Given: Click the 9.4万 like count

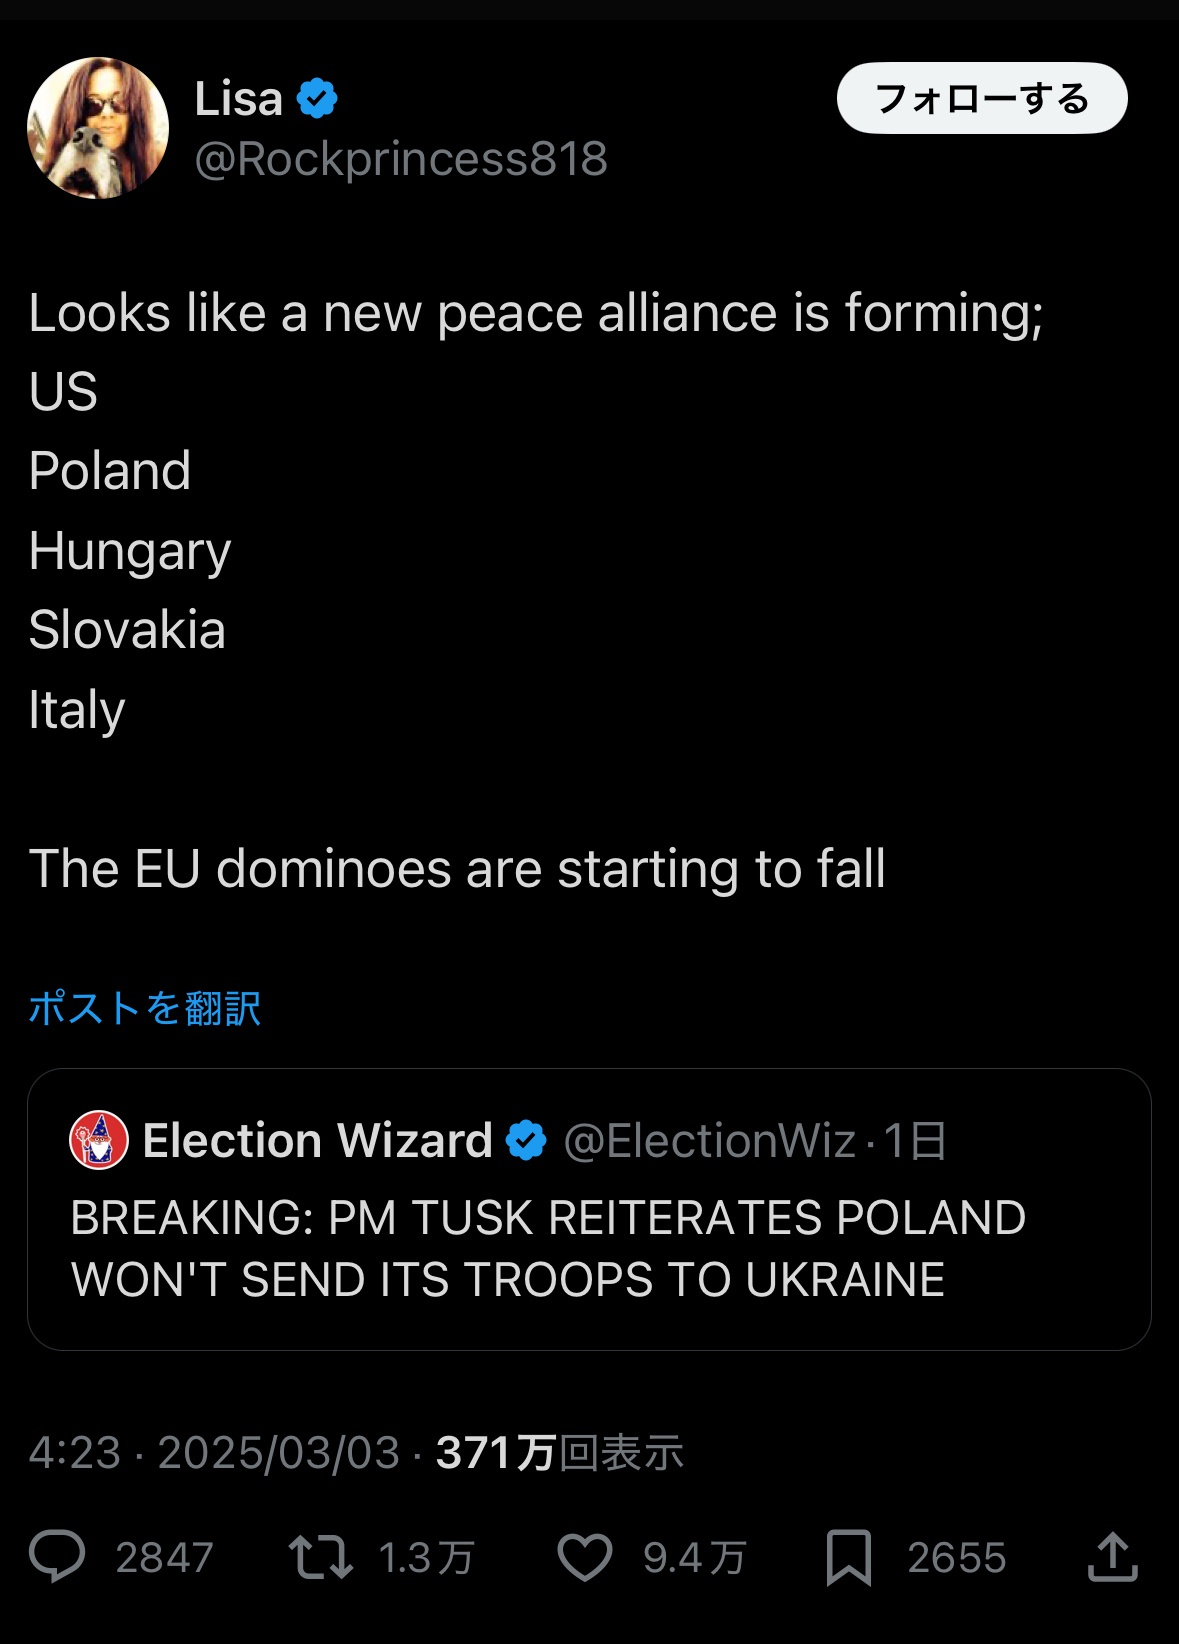Looking at the screenshot, I should click(x=694, y=1558).
